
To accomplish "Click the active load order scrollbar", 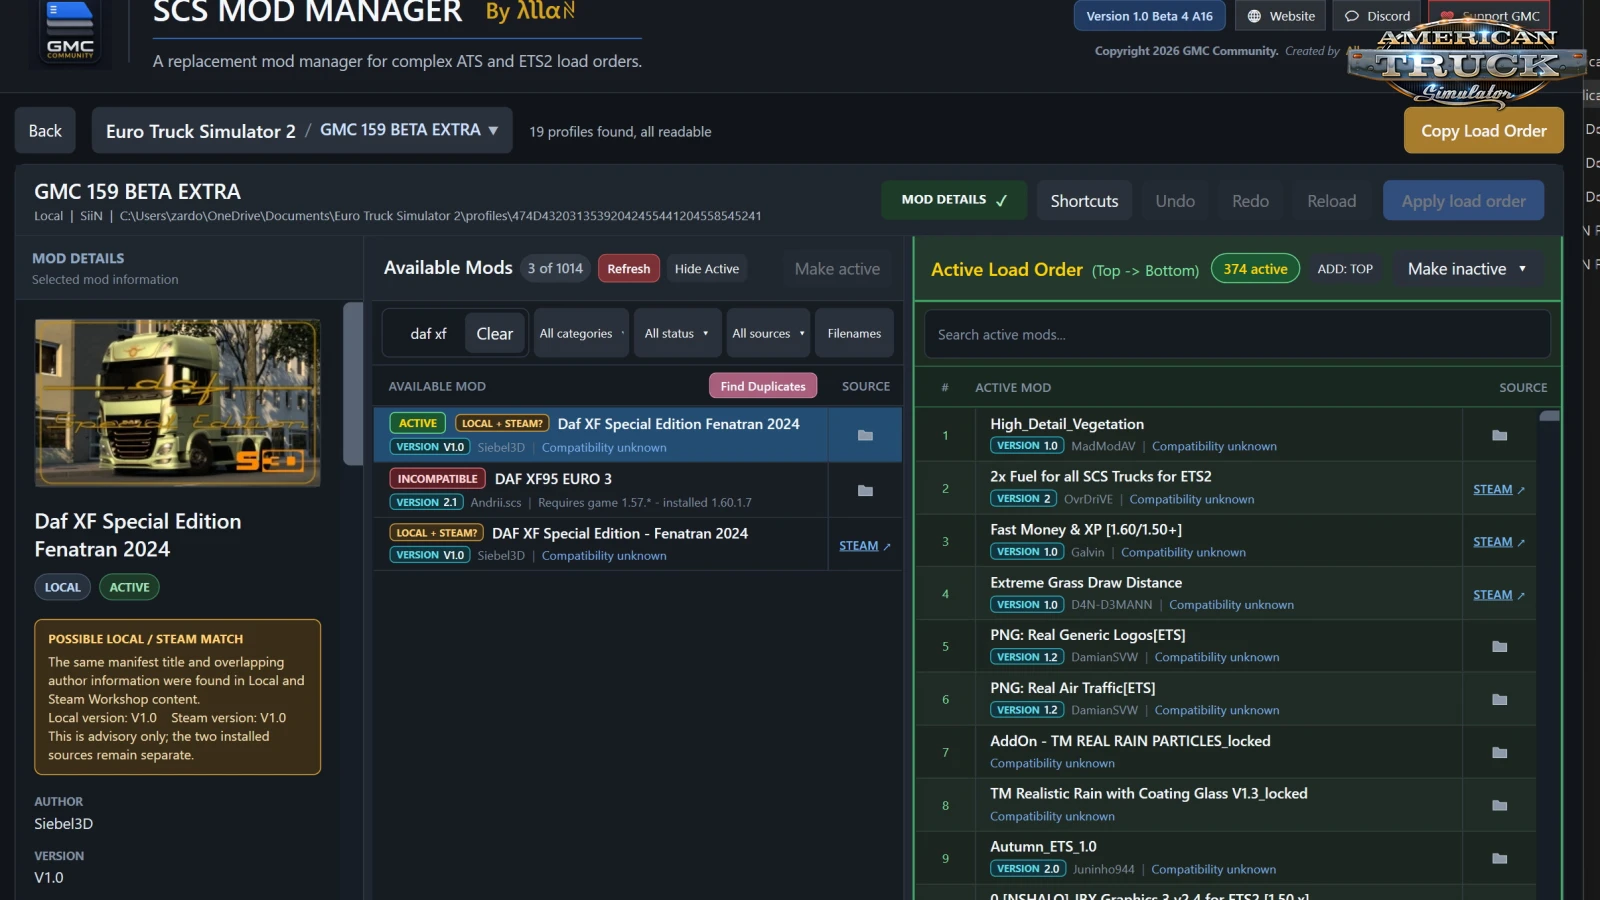I will tap(1550, 416).
